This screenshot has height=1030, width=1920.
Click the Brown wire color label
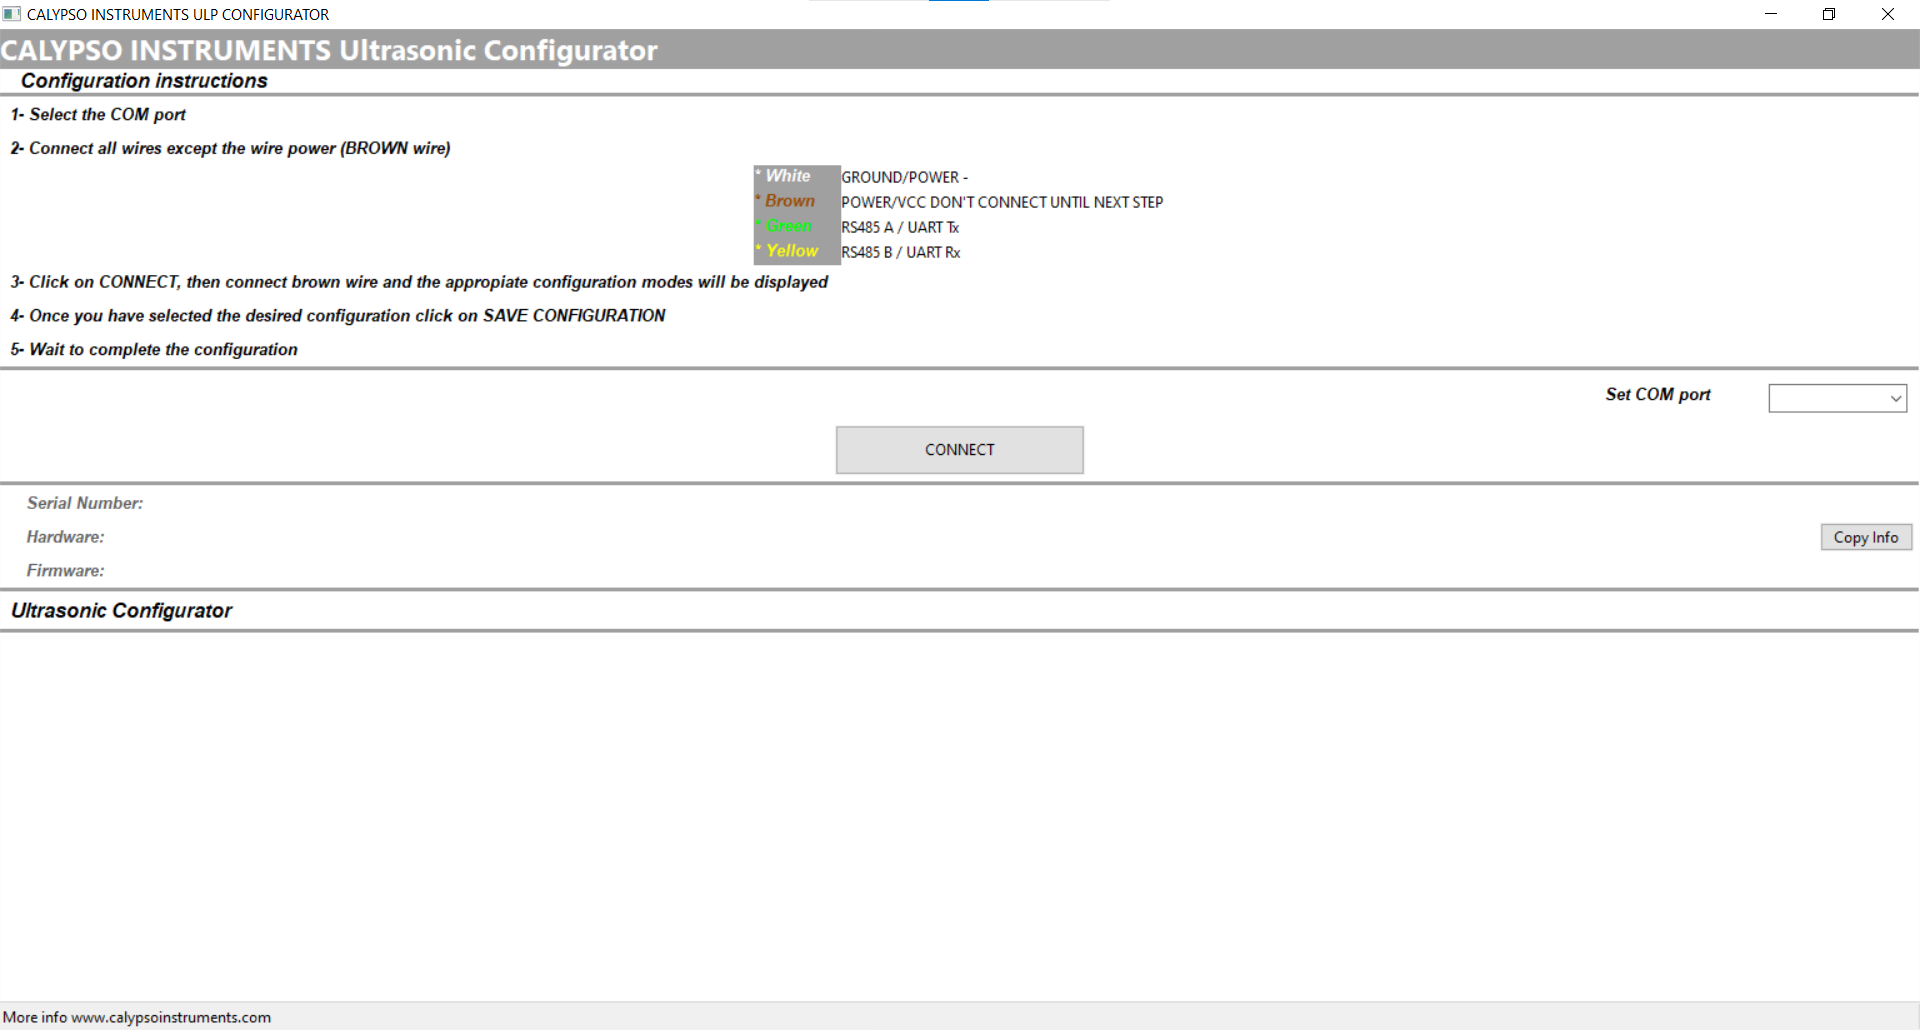(x=789, y=201)
